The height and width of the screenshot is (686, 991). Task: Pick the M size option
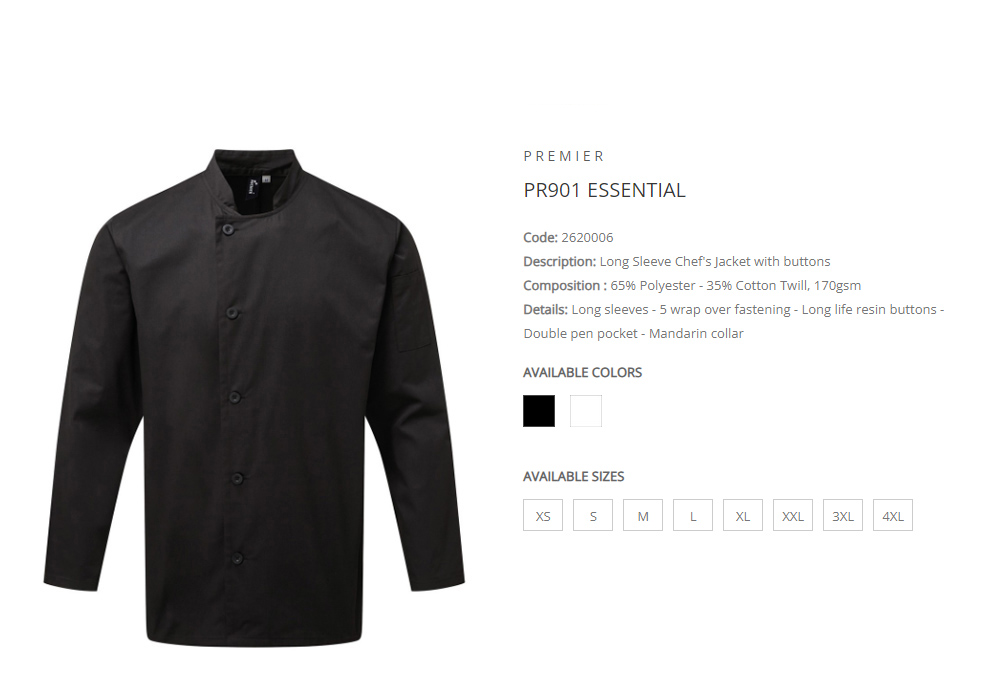tap(643, 515)
